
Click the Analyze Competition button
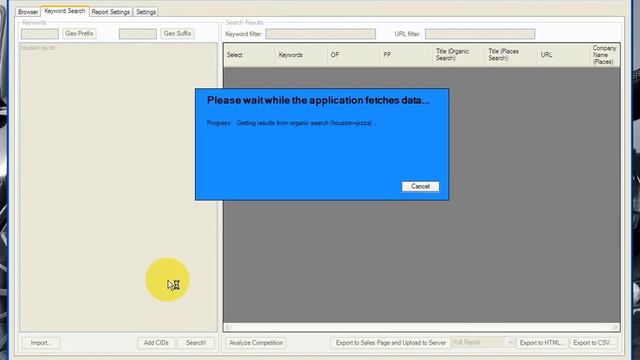tap(256, 343)
